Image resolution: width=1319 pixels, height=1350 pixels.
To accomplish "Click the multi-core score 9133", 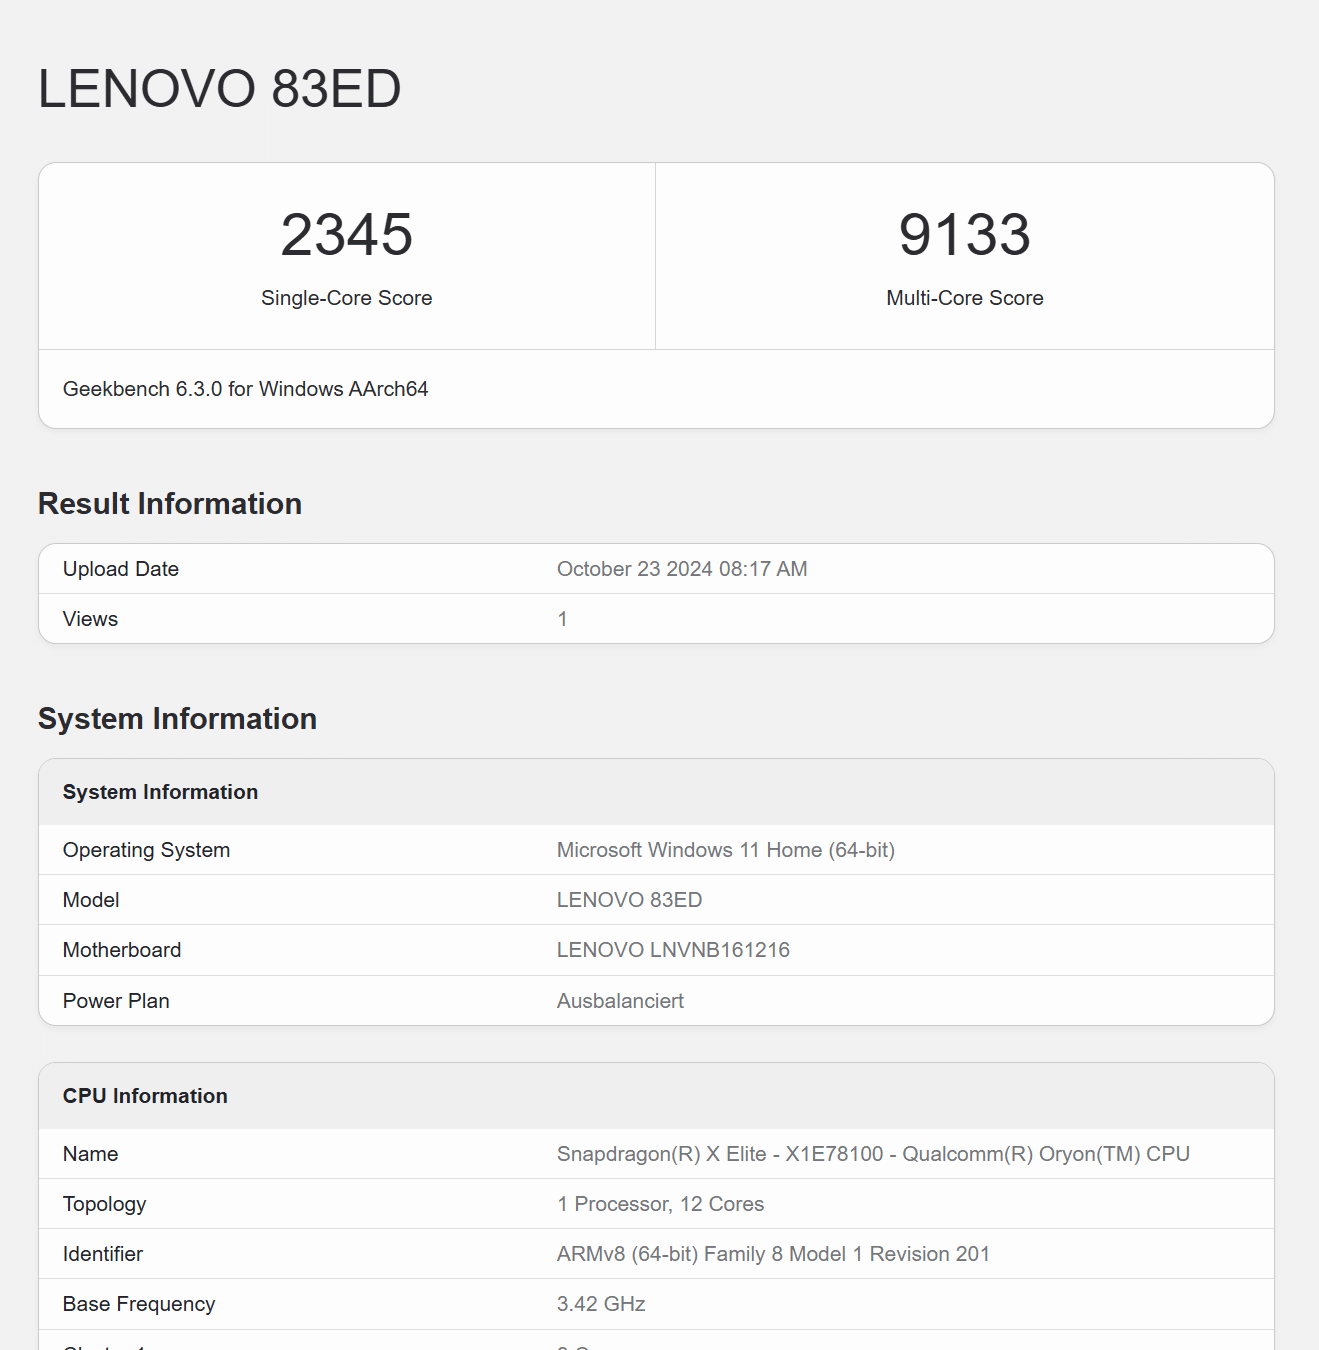I will click(x=964, y=234).
